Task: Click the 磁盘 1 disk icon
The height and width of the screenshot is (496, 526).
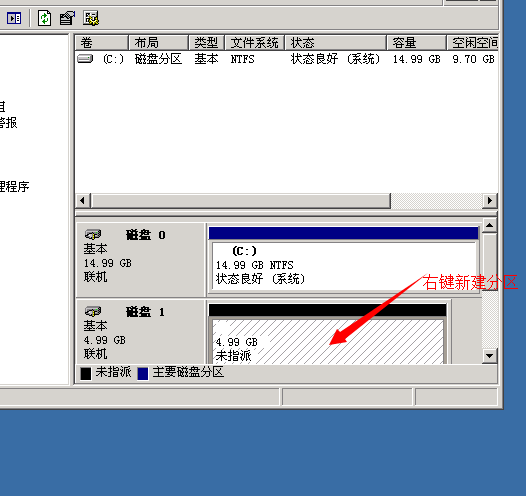Action: pyautogui.click(x=93, y=311)
